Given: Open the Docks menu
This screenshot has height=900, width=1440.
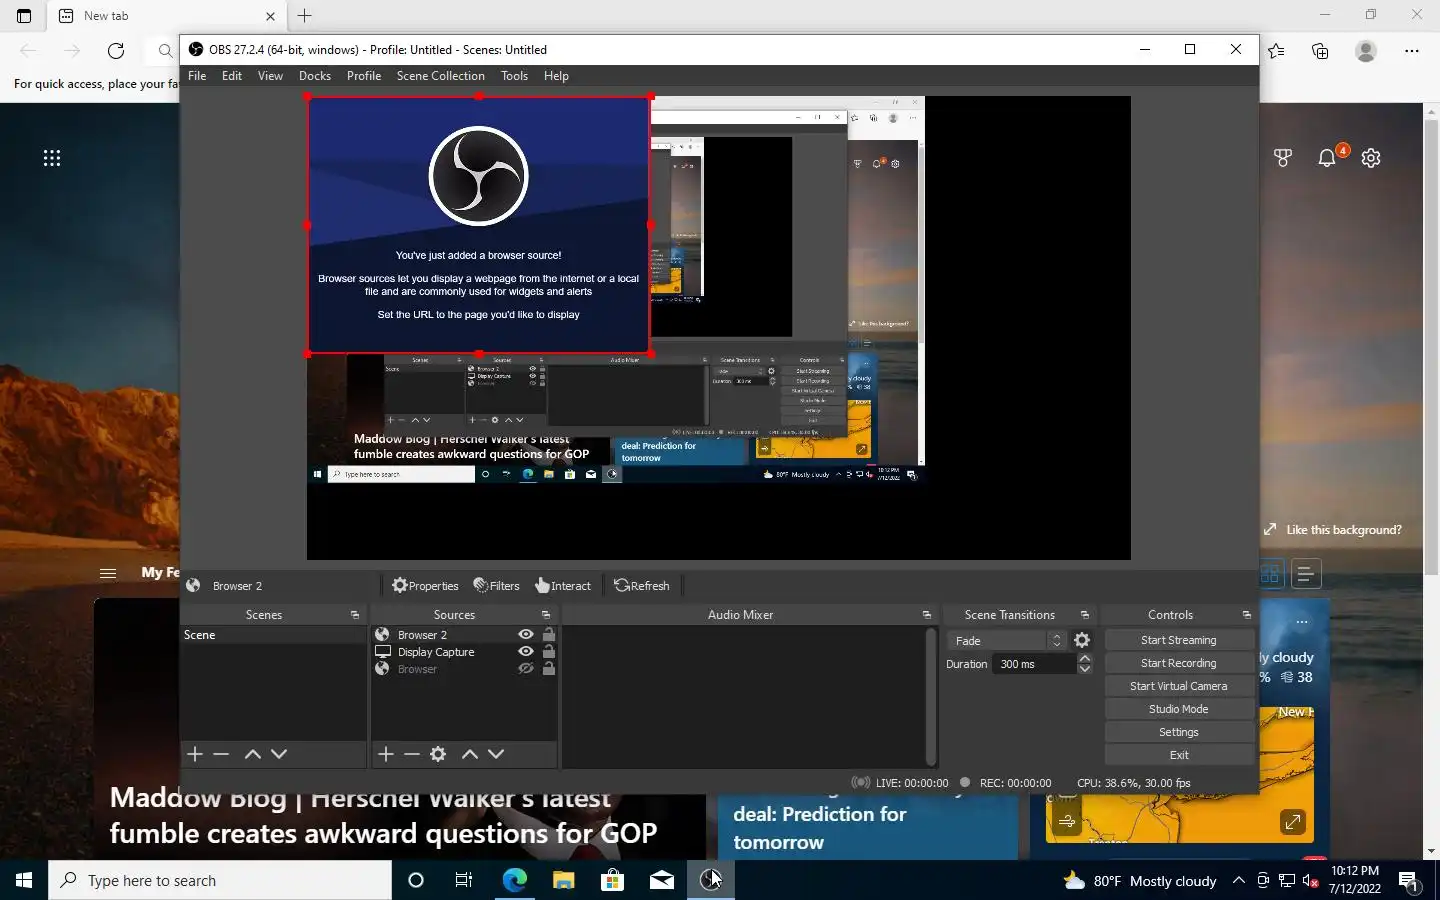Looking at the screenshot, I should 314,76.
